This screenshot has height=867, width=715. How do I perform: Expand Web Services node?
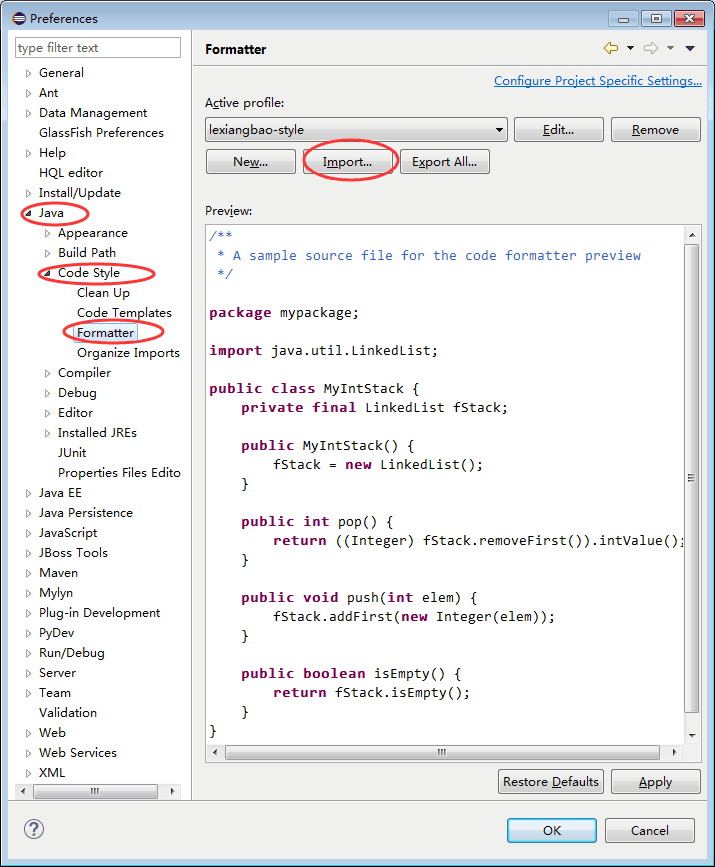pyautogui.click(x=28, y=753)
